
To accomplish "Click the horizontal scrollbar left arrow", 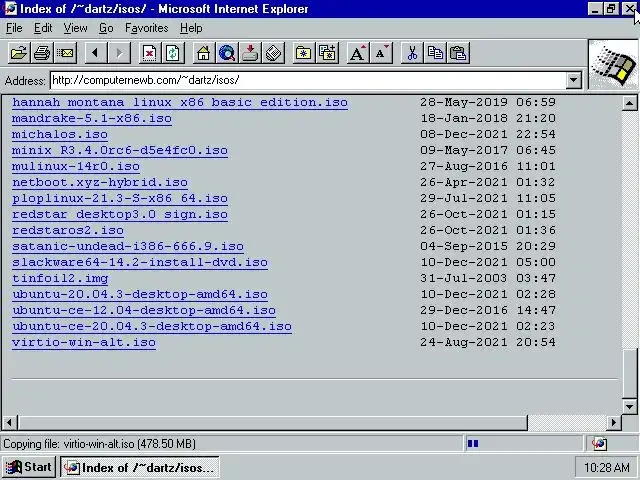I will [x=10, y=422].
